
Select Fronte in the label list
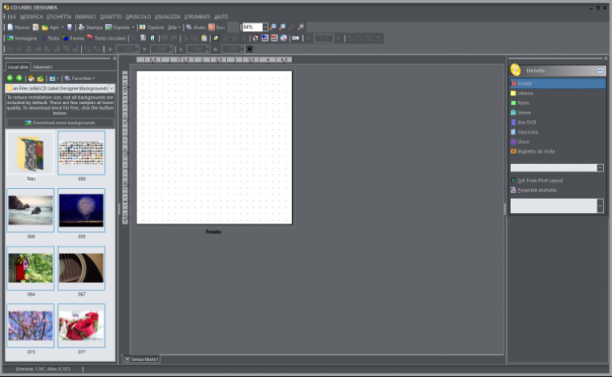[558, 84]
